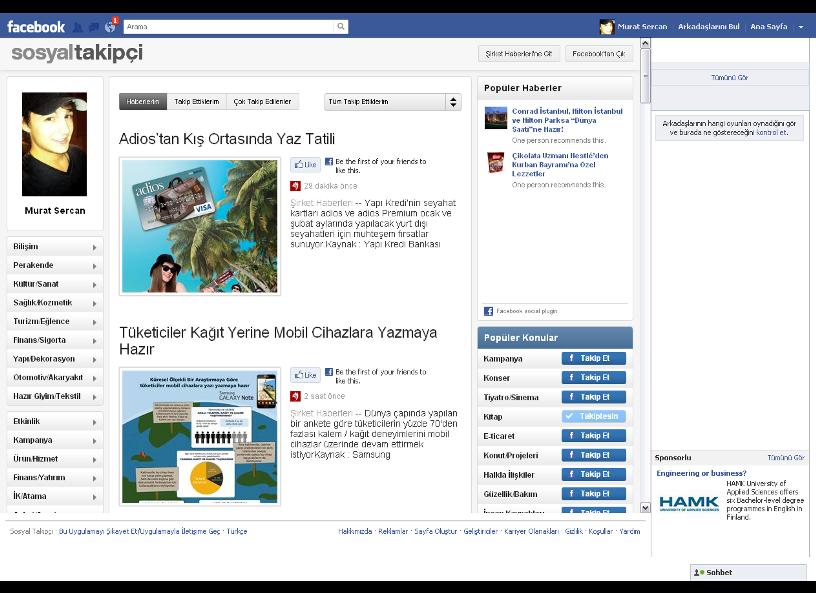Screen dimensions: 816x593
Task: Expand the Kültür/Sanat category
Action: [x=55, y=284]
